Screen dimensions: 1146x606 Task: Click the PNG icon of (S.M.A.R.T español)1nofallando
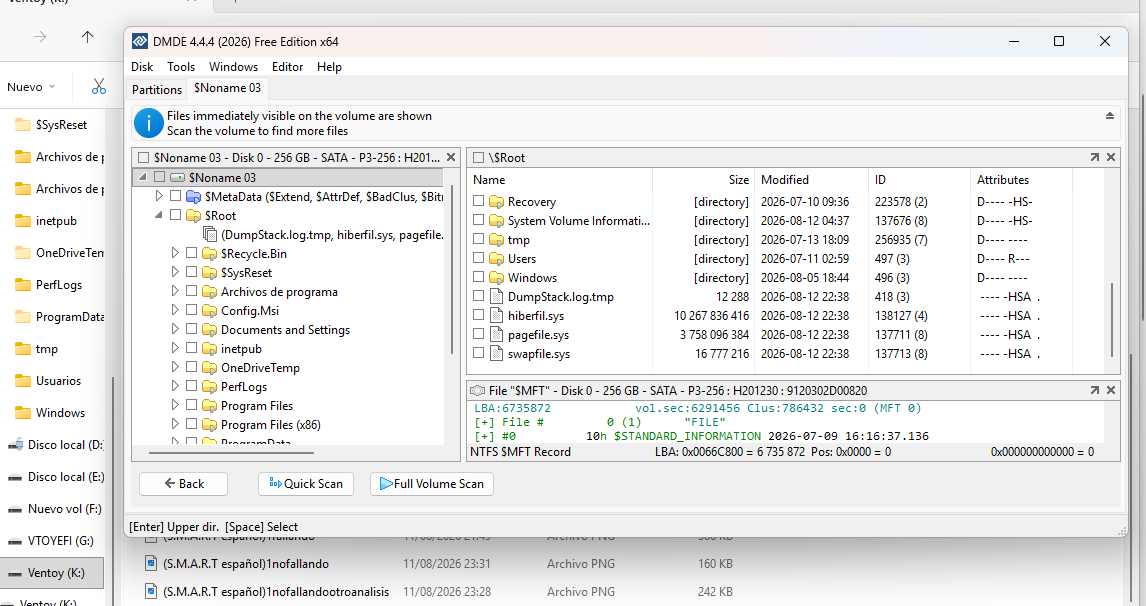pyautogui.click(x=151, y=564)
